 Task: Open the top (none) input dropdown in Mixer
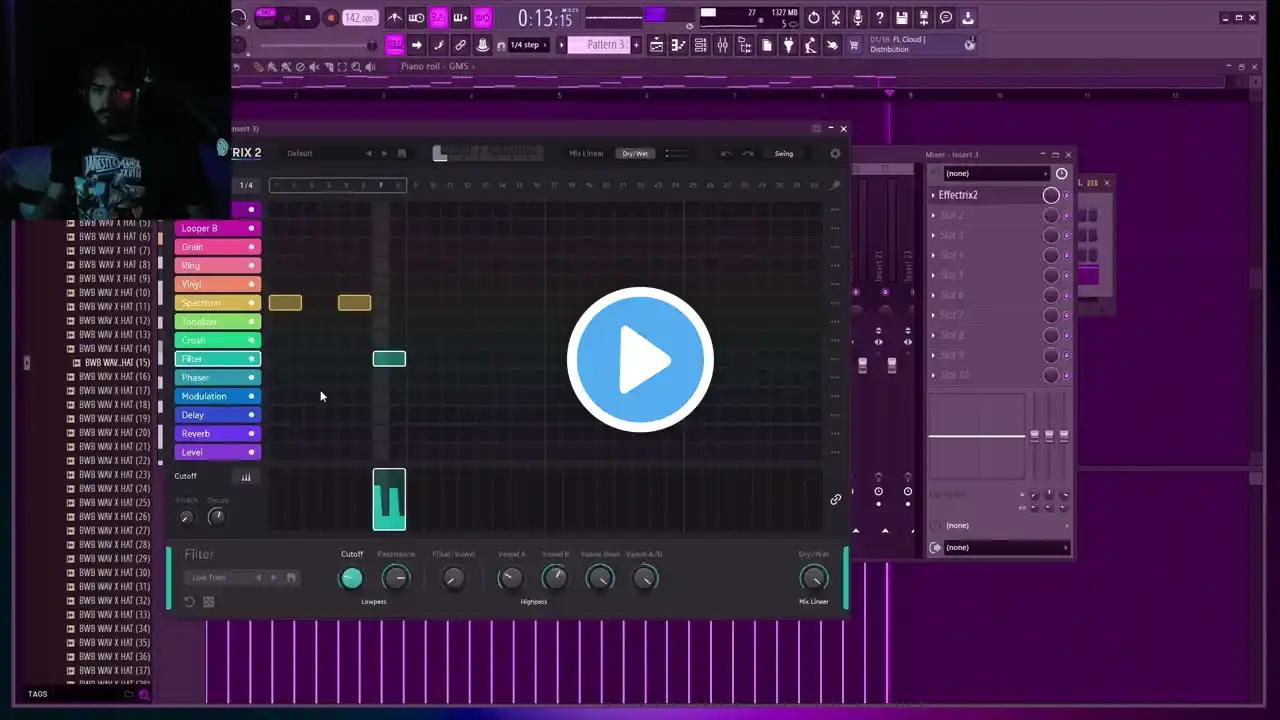tap(997, 174)
